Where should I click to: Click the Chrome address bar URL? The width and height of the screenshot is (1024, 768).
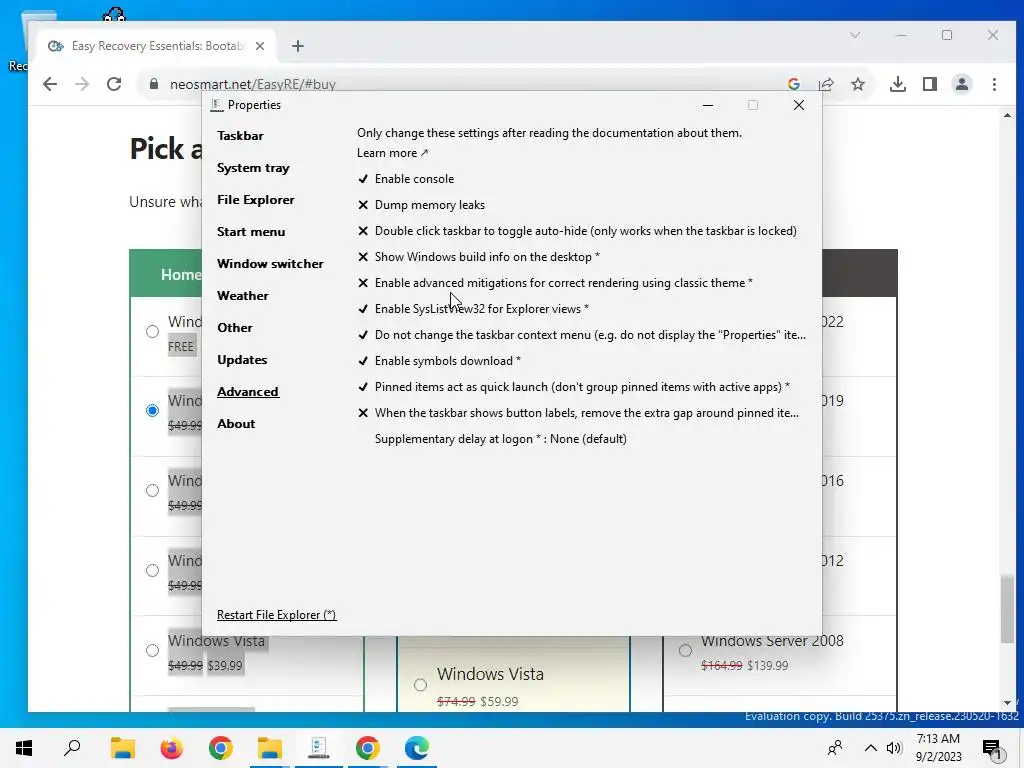(x=253, y=84)
